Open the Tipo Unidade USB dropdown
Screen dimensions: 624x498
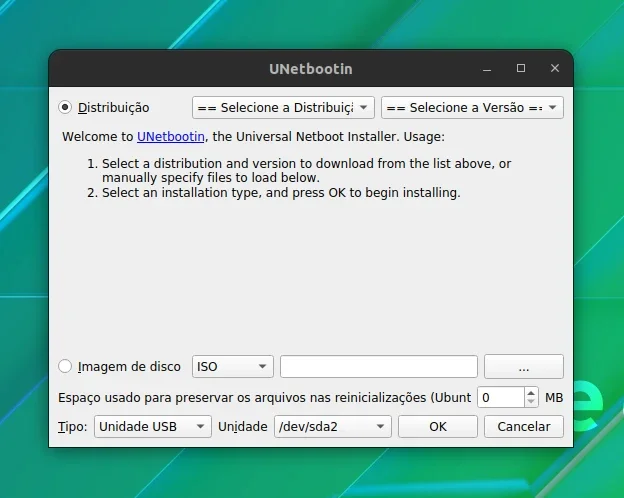click(152, 427)
